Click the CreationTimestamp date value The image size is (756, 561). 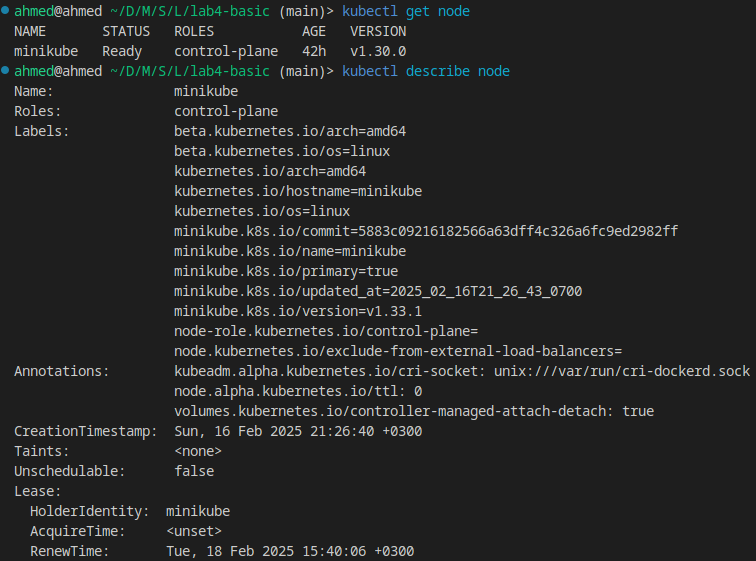(x=298, y=431)
